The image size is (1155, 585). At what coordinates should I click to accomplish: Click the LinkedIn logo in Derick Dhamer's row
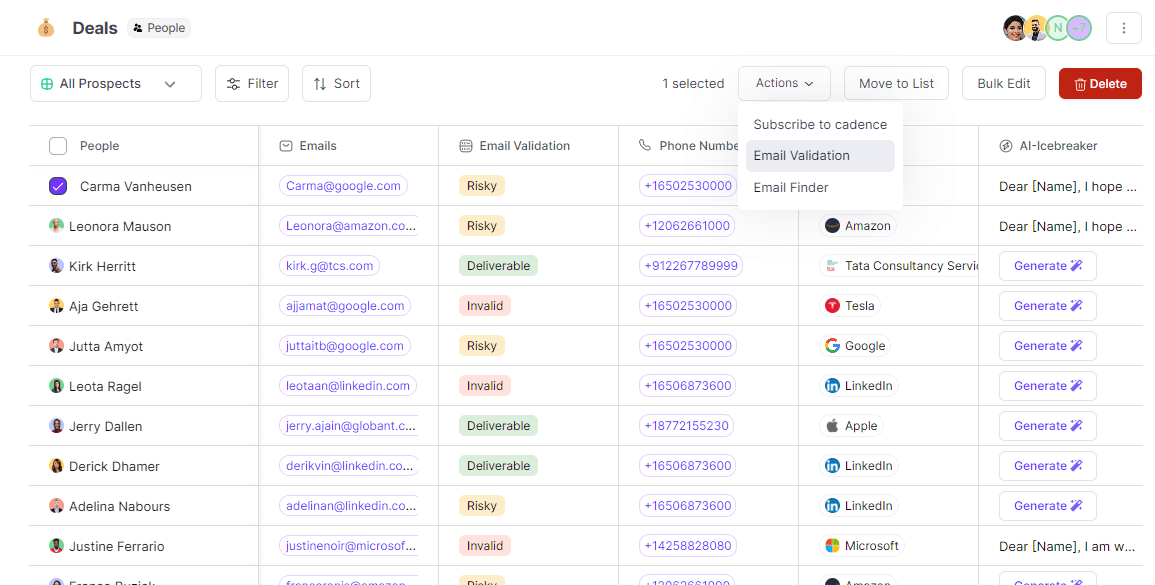[x=831, y=465]
